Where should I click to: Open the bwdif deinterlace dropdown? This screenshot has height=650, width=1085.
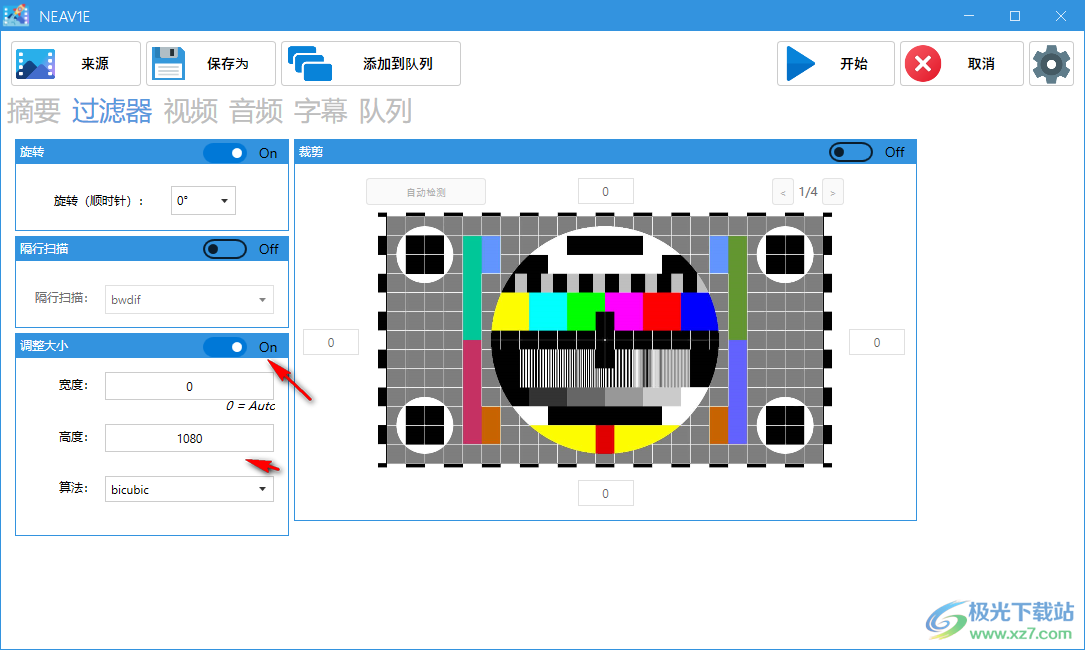coord(189,300)
